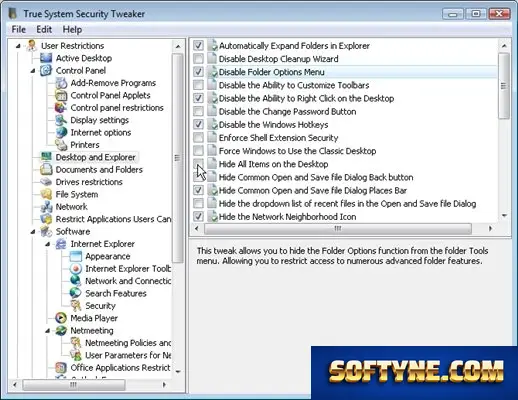This screenshot has width=518, height=400.
Task: Collapse the Control Panel tree node
Action: click(33, 71)
